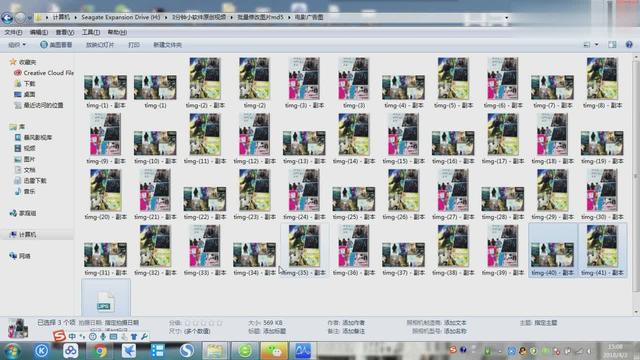Image resolution: width=640 pixels, height=360 pixels.
Task: Click the change view icon
Action: tap(587, 44)
